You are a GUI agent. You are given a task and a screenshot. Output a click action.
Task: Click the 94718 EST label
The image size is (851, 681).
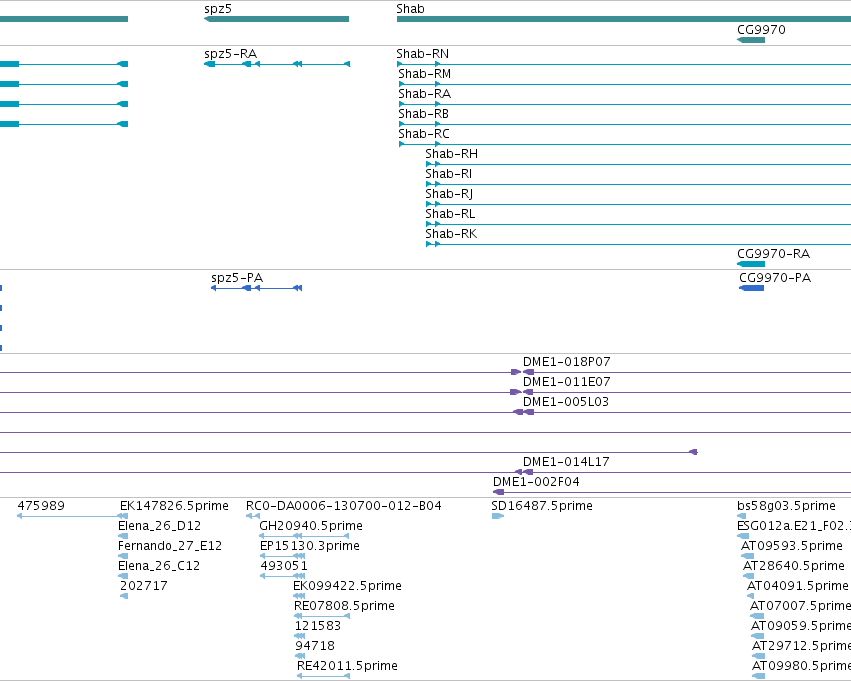pyautogui.click(x=315, y=647)
